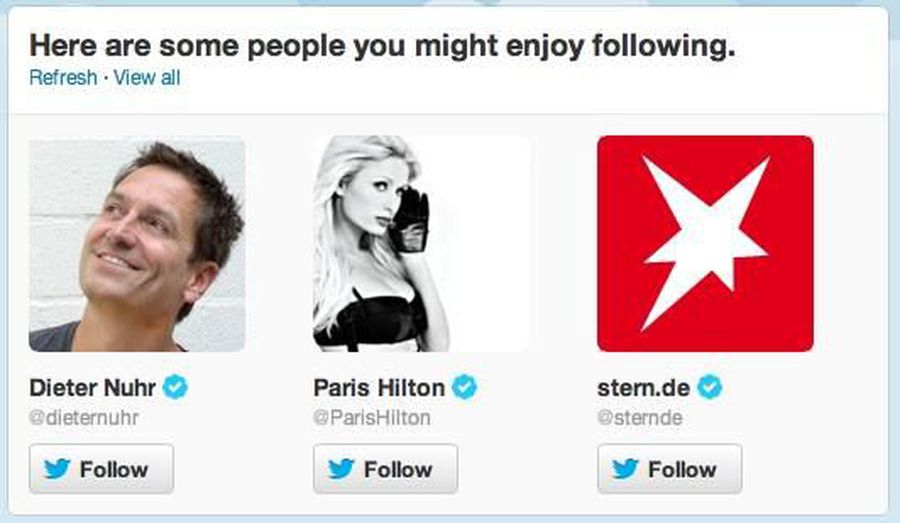The height and width of the screenshot is (523, 900).
Task: Click the verified checkmark beside stern.de
Action: tap(709, 387)
